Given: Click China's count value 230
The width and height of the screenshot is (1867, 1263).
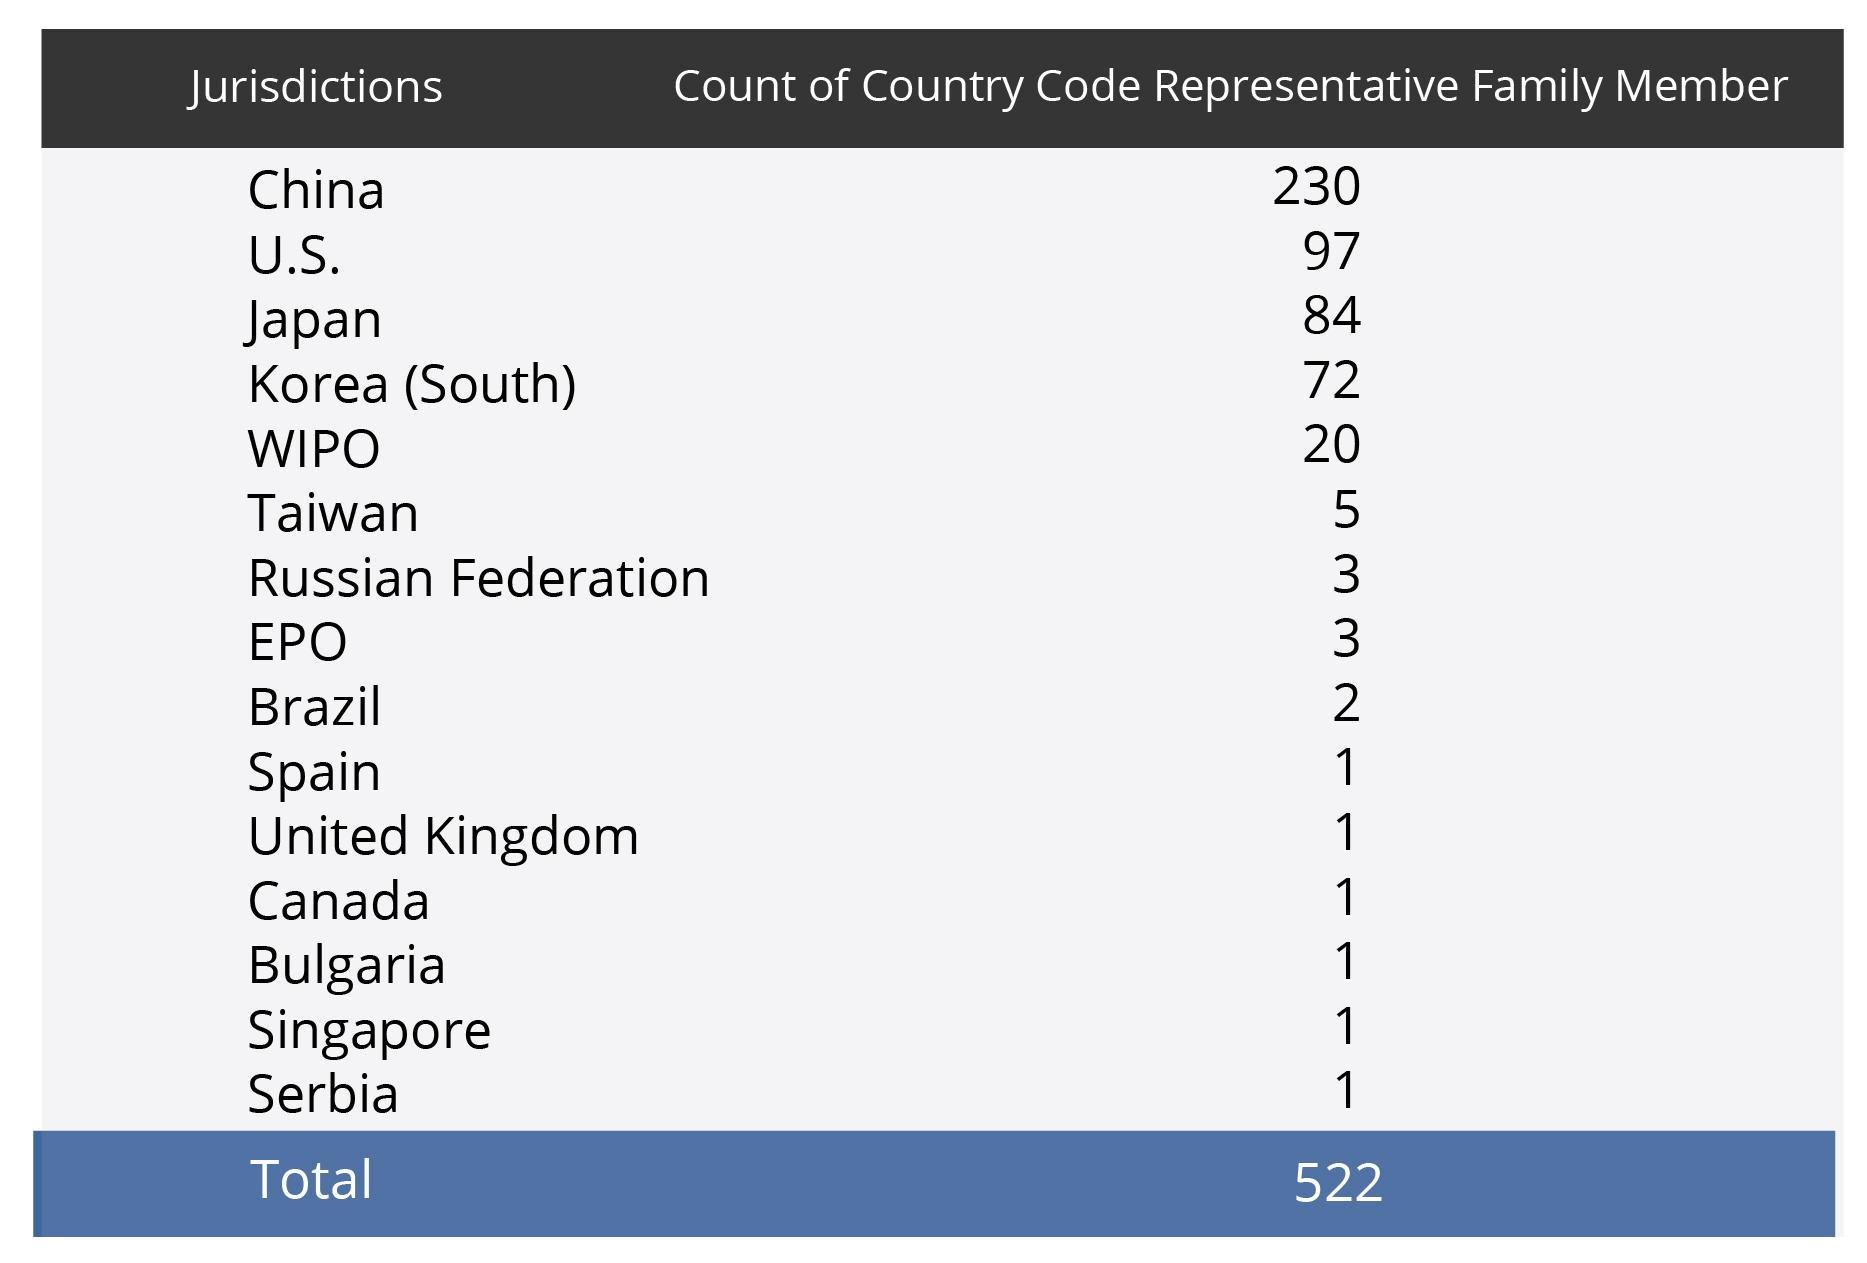Looking at the screenshot, I should [1316, 187].
